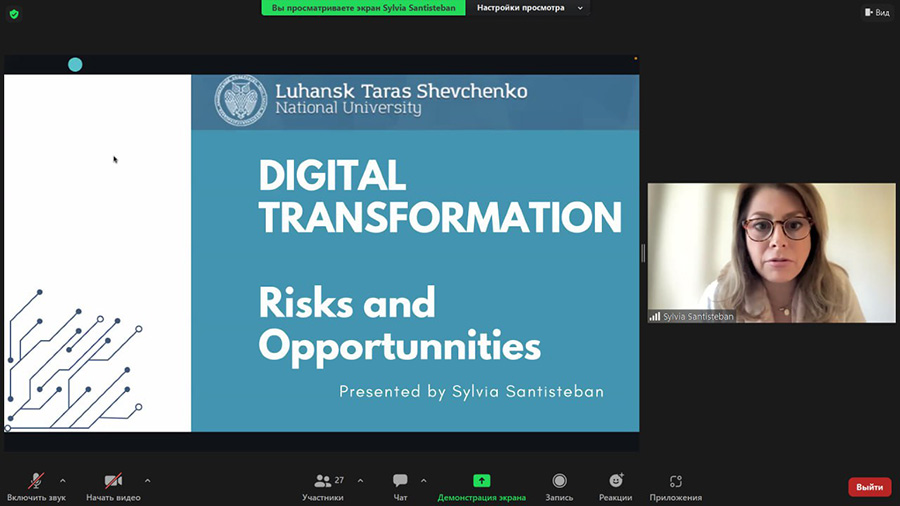Select Sylvia Santisteban's video thumbnail
Viewport: 900px width, 506px height.
pyautogui.click(x=771, y=253)
